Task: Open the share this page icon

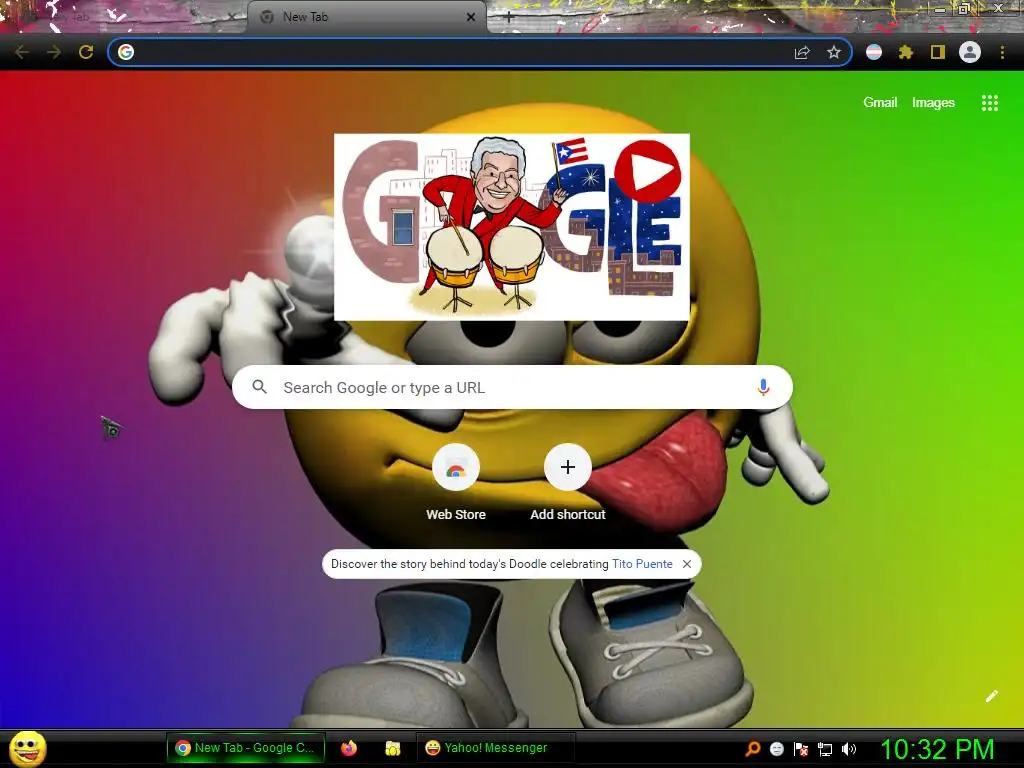Action: point(802,52)
